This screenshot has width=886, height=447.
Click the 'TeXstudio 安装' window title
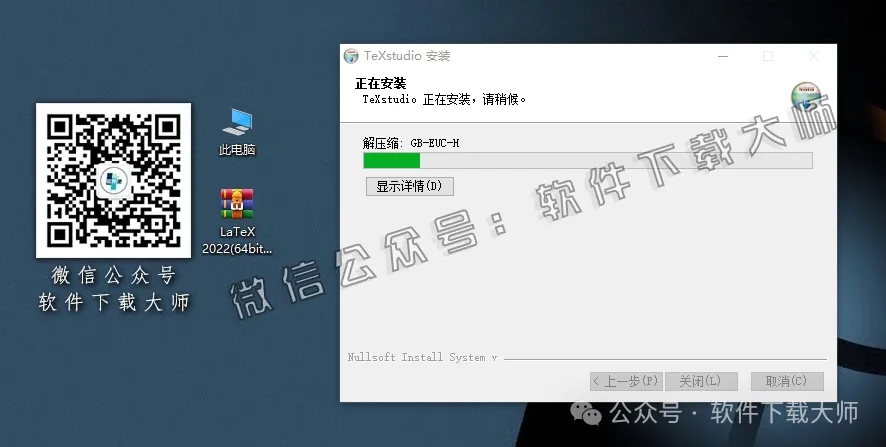407,56
